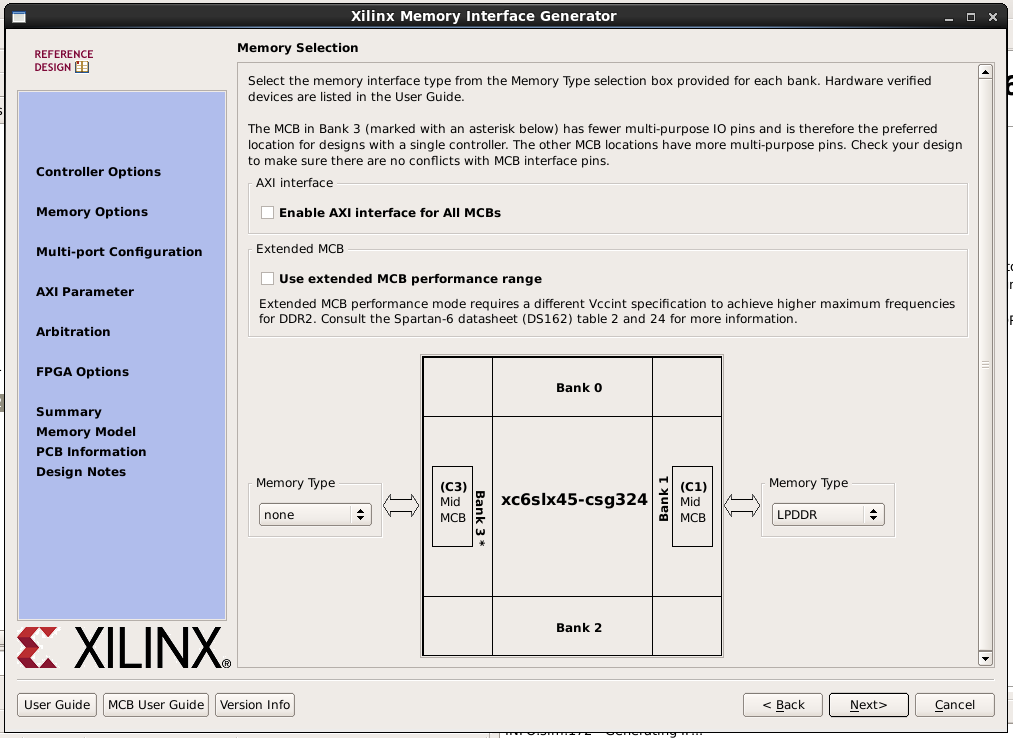
Task: Go to Design Notes step
Action: pyautogui.click(x=81, y=472)
